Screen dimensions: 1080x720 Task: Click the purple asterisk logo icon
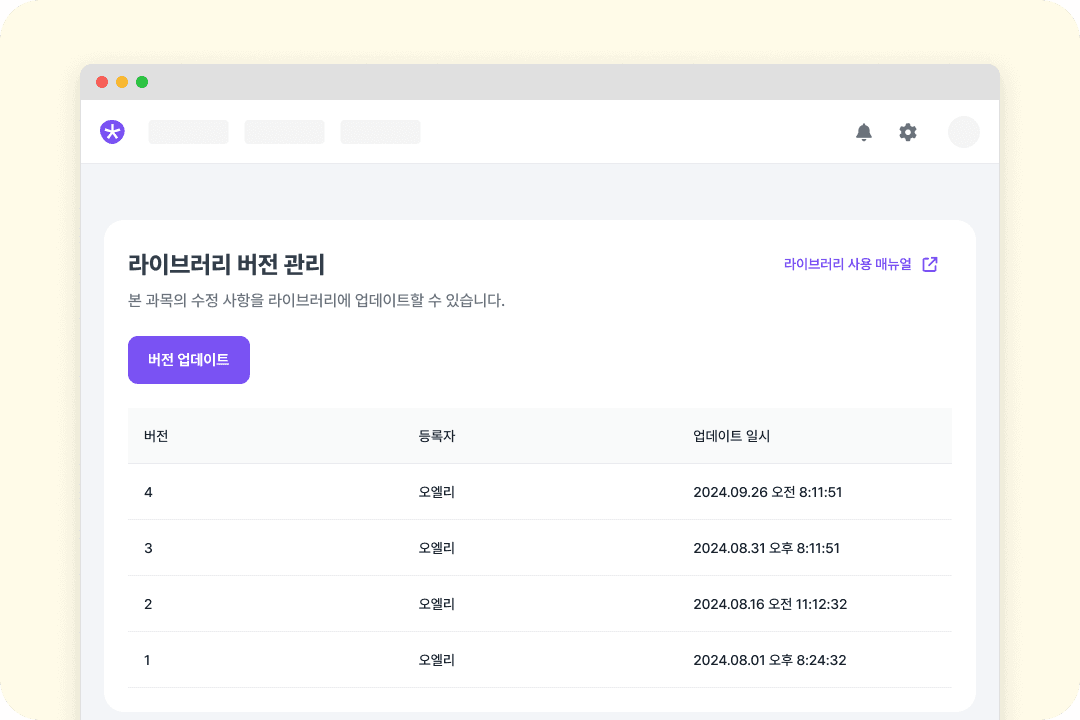112,132
